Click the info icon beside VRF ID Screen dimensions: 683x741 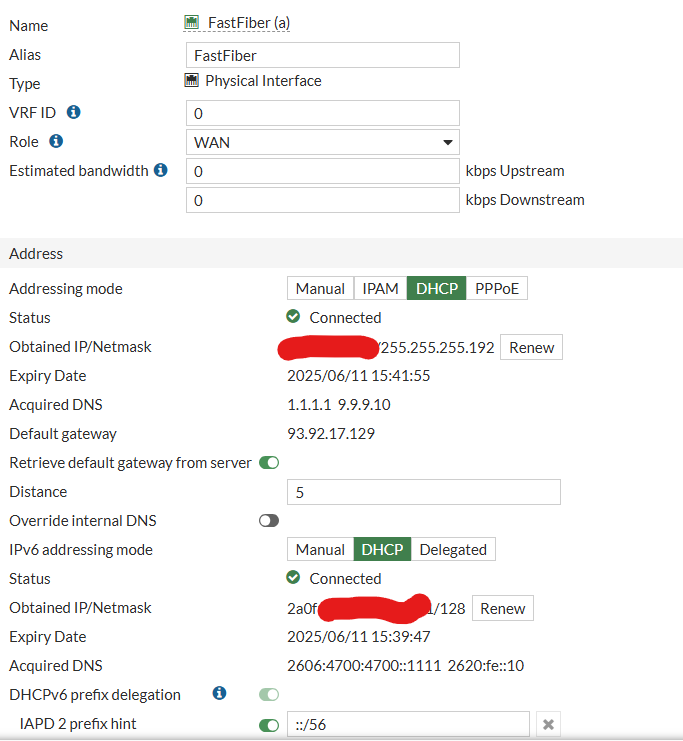73,113
